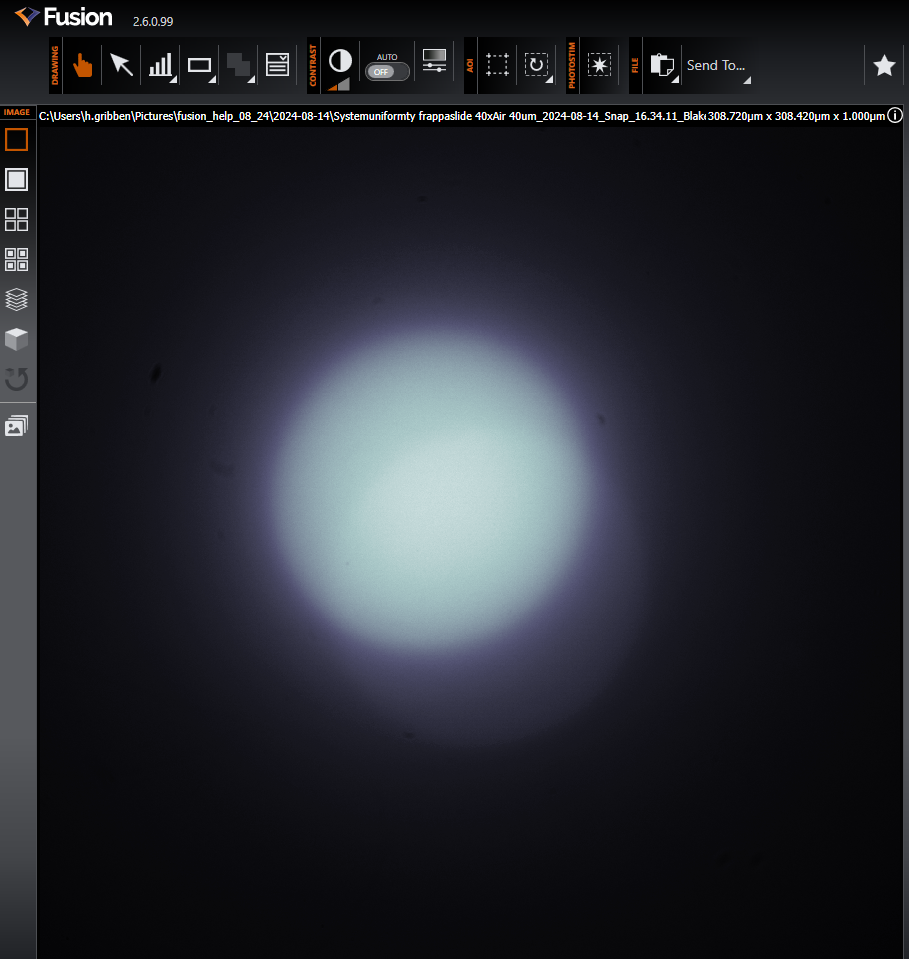Image resolution: width=909 pixels, height=959 pixels.
Task: Click the star favorites button
Action: pyautogui.click(x=884, y=65)
